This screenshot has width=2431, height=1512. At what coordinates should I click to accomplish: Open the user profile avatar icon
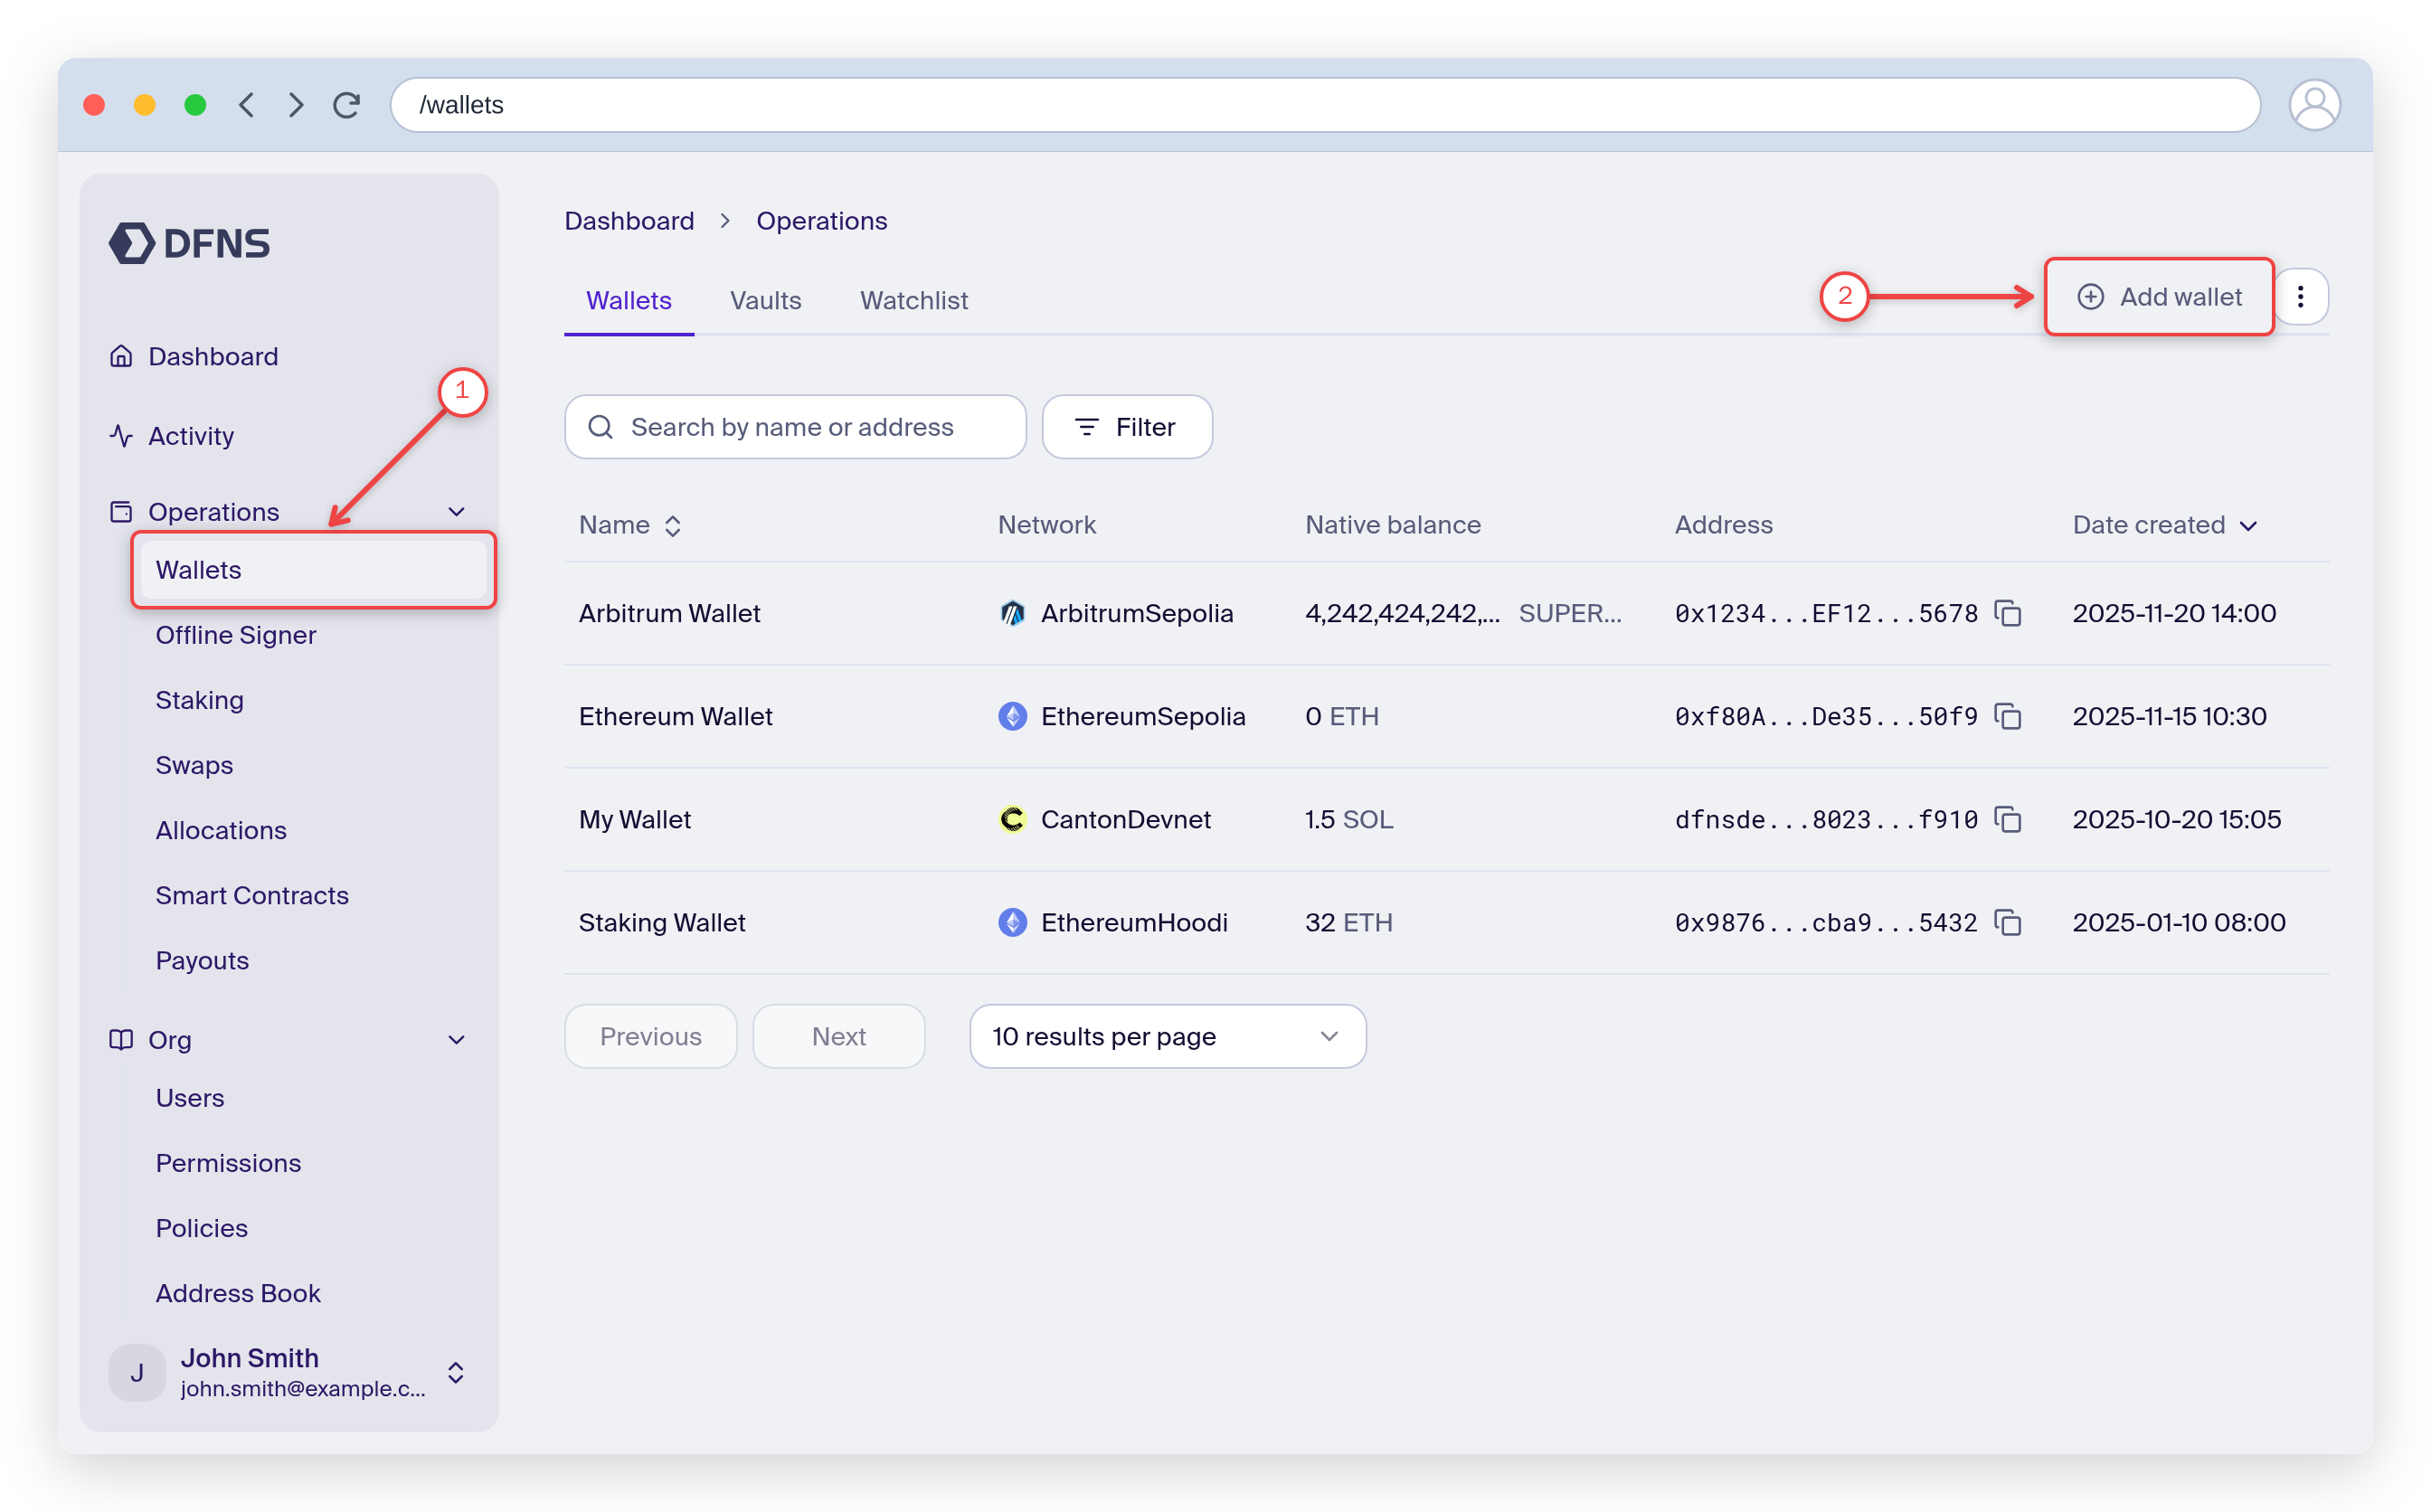pyautogui.click(x=2314, y=105)
